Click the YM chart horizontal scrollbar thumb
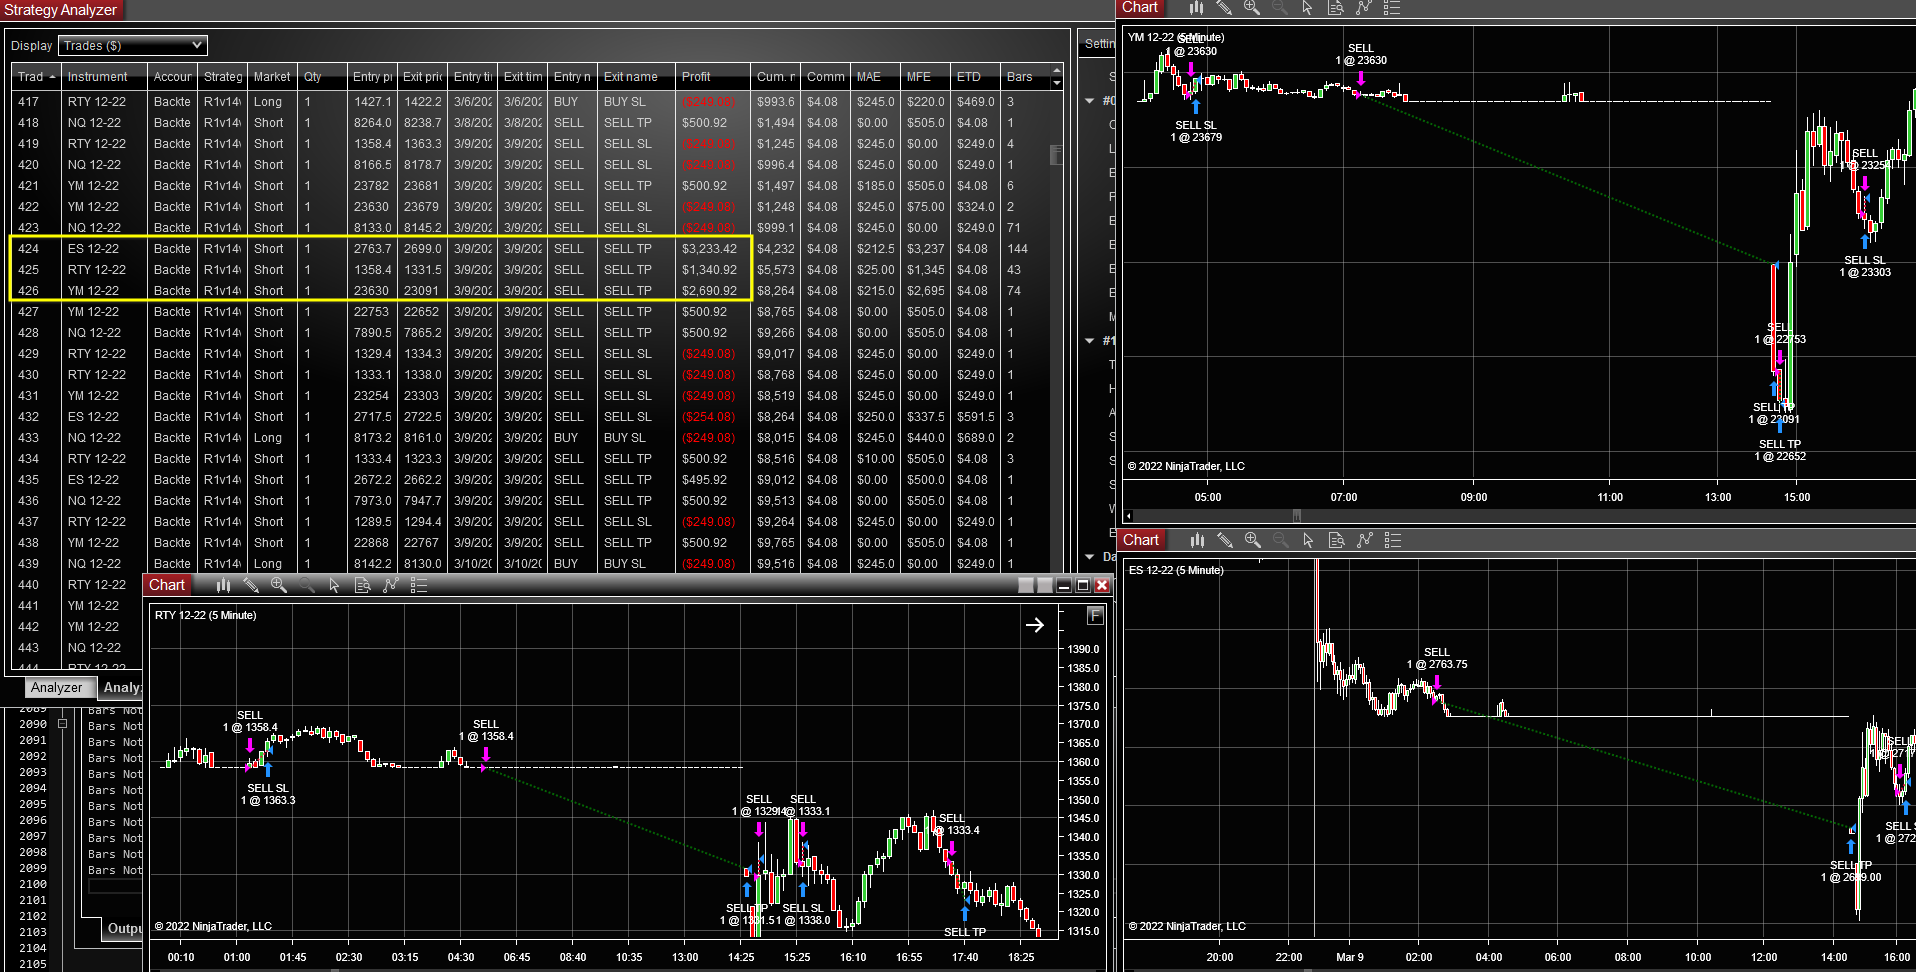The image size is (1916, 972). [1297, 516]
